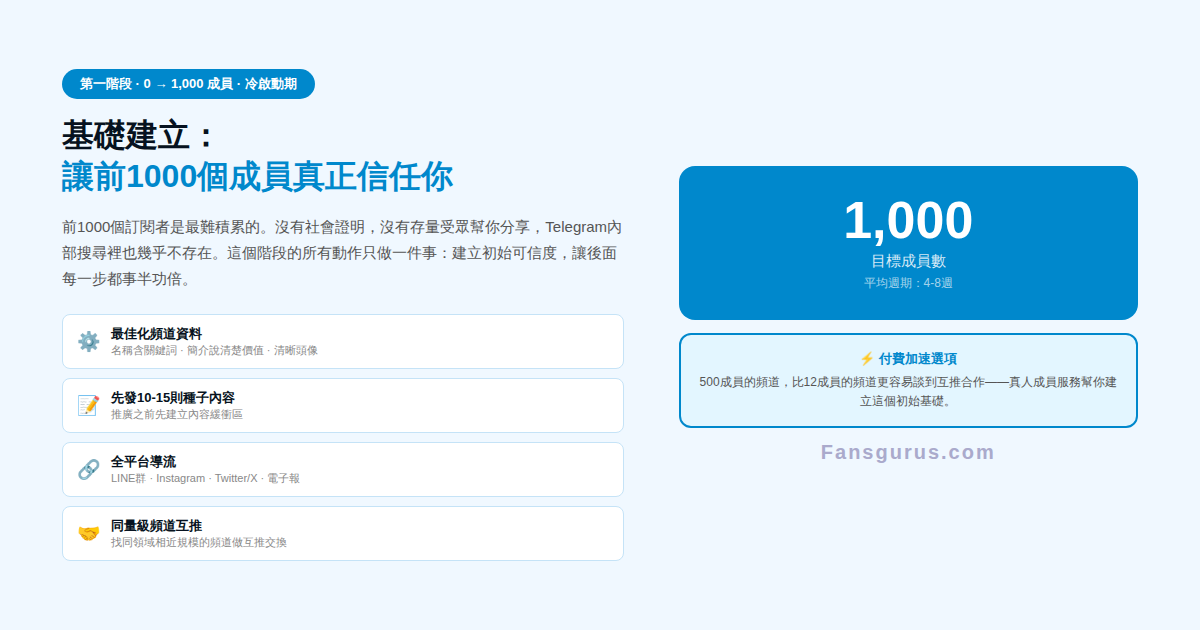This screenshot has width=1200, height=630.
Task: Select the 最佳化頻道資料 checklist item
Action: 343,341
